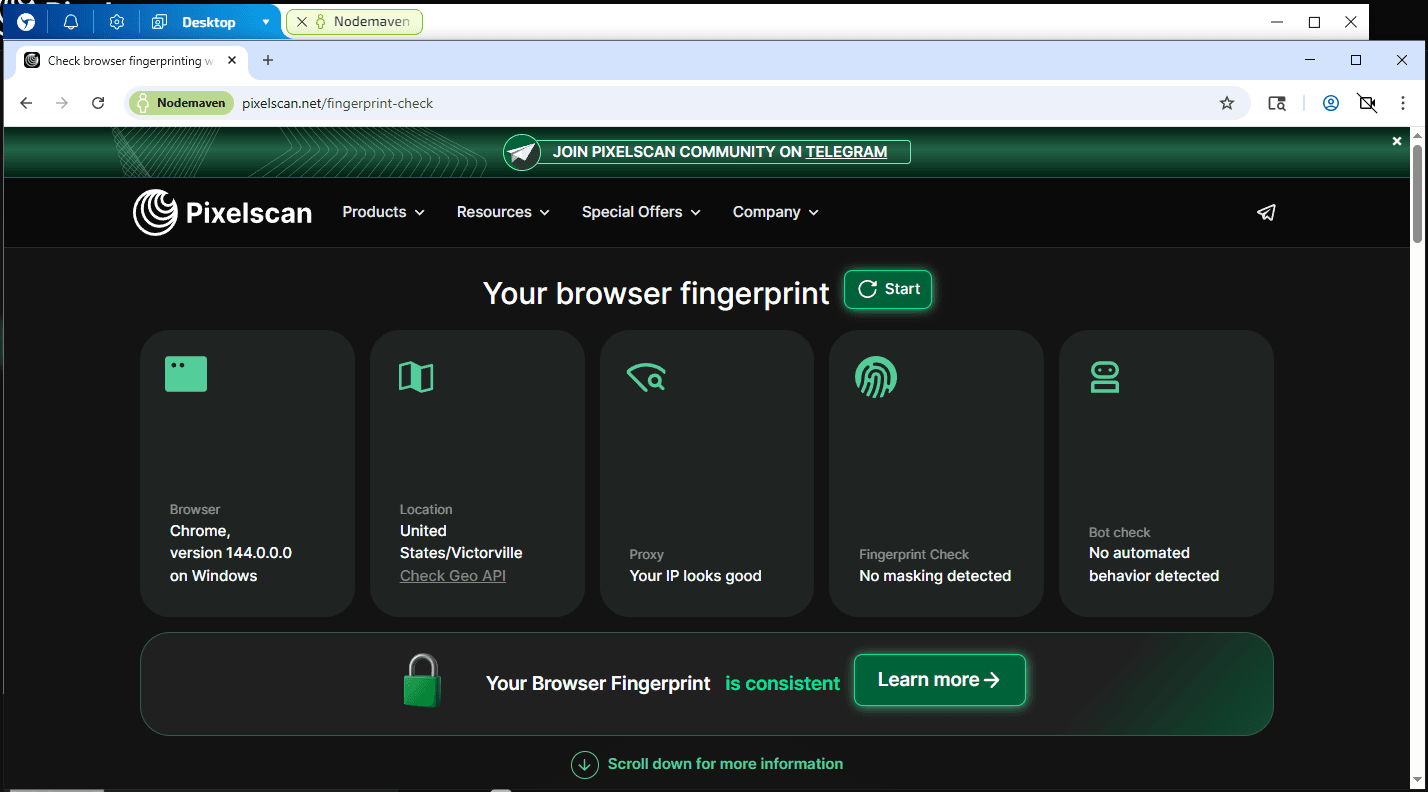Viewport: 1428px width, 792px height.
Task: Expand the Company menu
Action: click(775, 212)
